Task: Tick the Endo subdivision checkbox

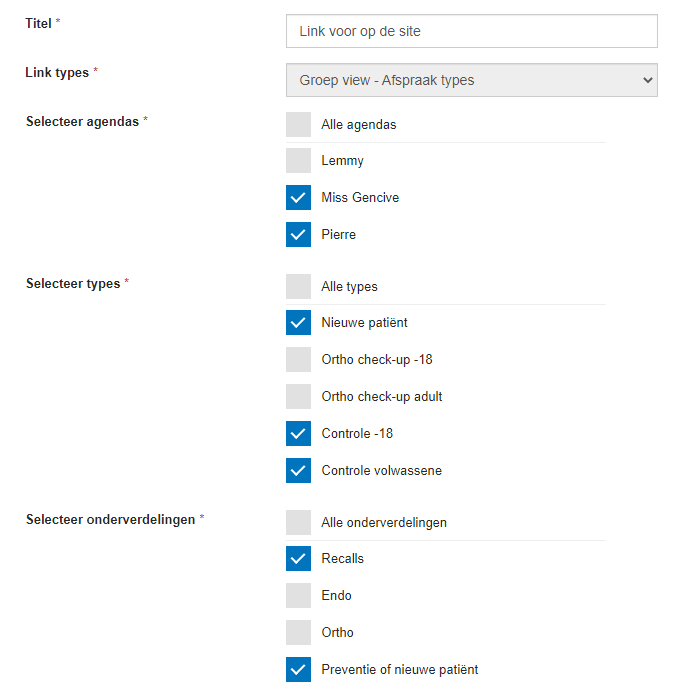Action: [298, 596]
